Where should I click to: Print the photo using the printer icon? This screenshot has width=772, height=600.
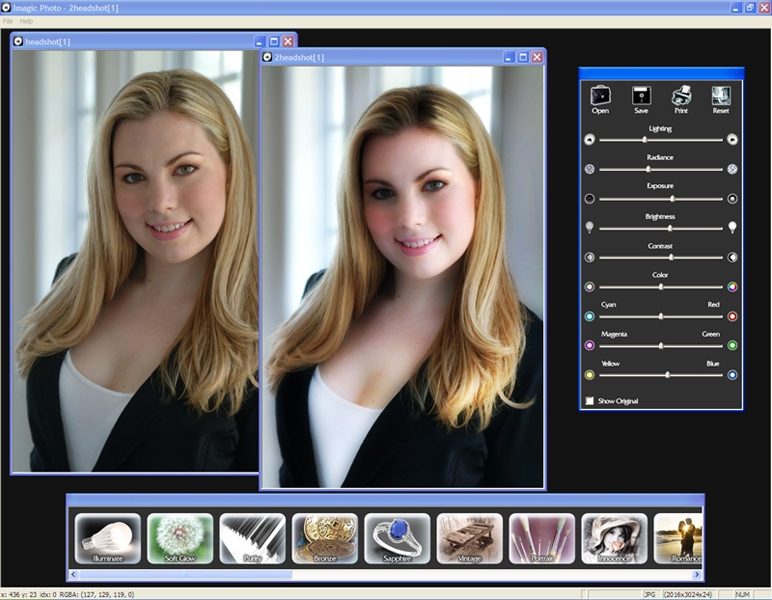click(681, 96)
